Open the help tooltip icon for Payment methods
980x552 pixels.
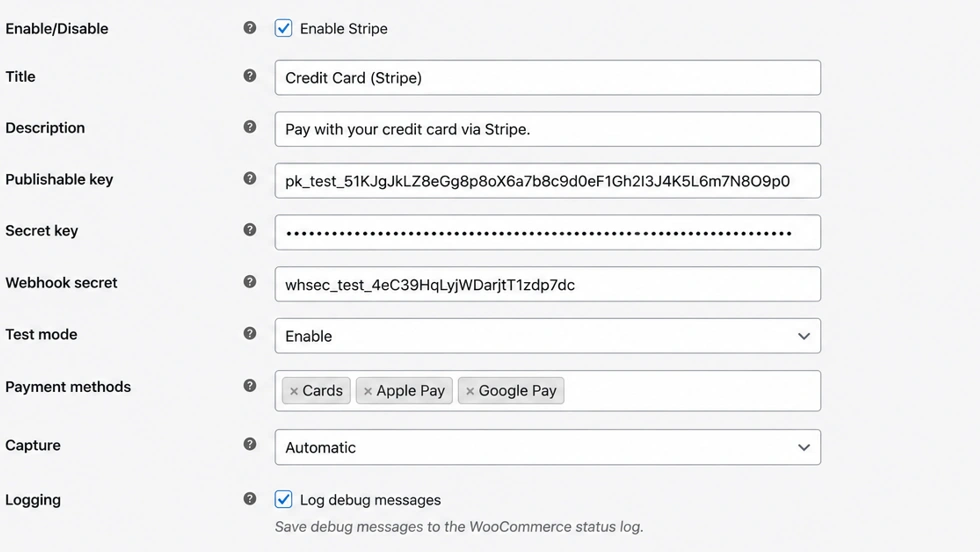[249, 386]
